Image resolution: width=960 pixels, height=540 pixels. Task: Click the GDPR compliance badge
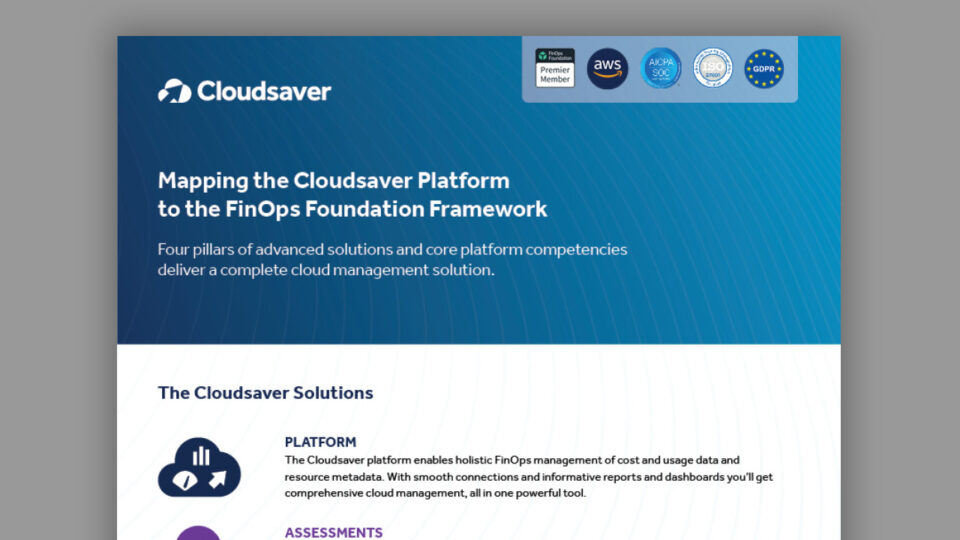click(x=764, y=69)
